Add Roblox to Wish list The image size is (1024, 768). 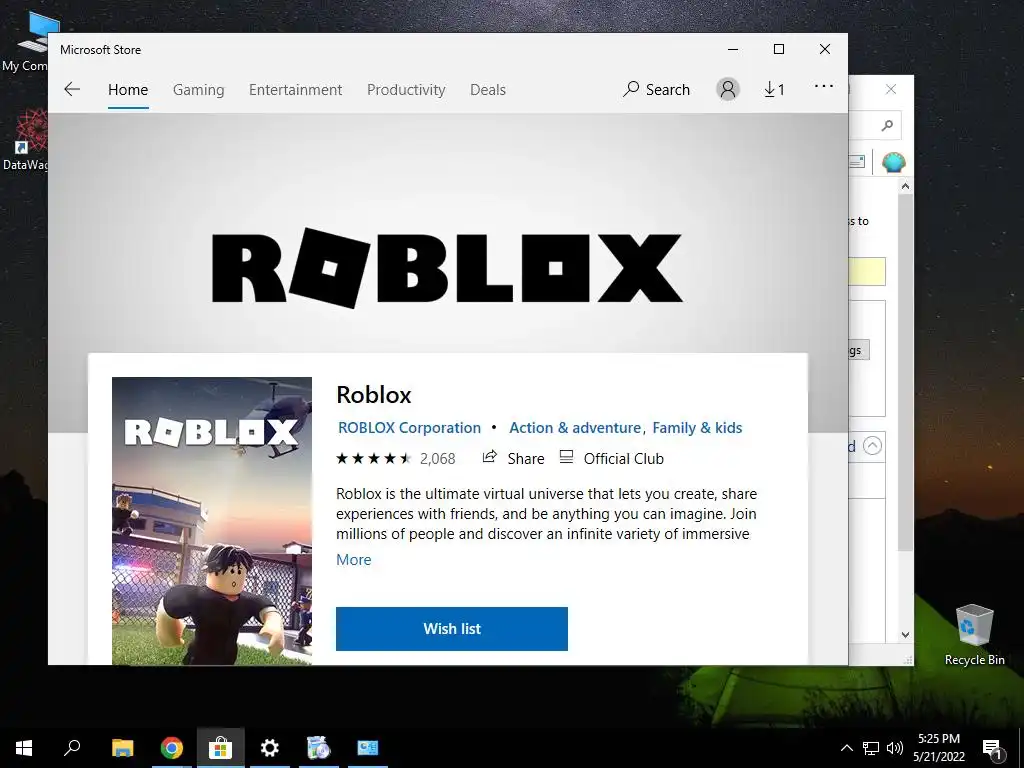point(452,629)
